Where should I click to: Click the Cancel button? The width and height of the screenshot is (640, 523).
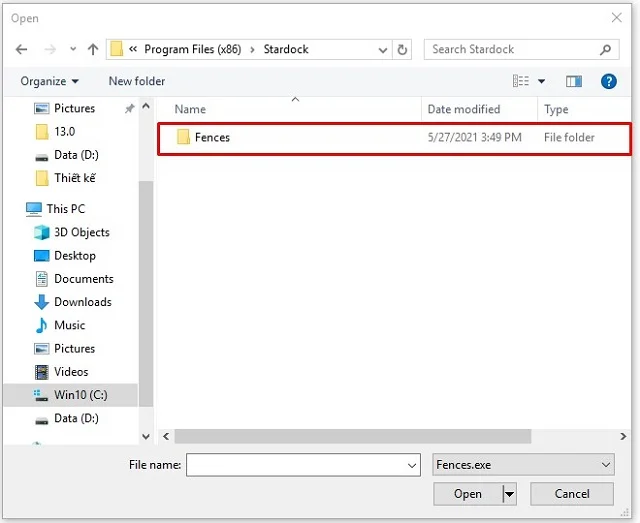tap(572, 494)
